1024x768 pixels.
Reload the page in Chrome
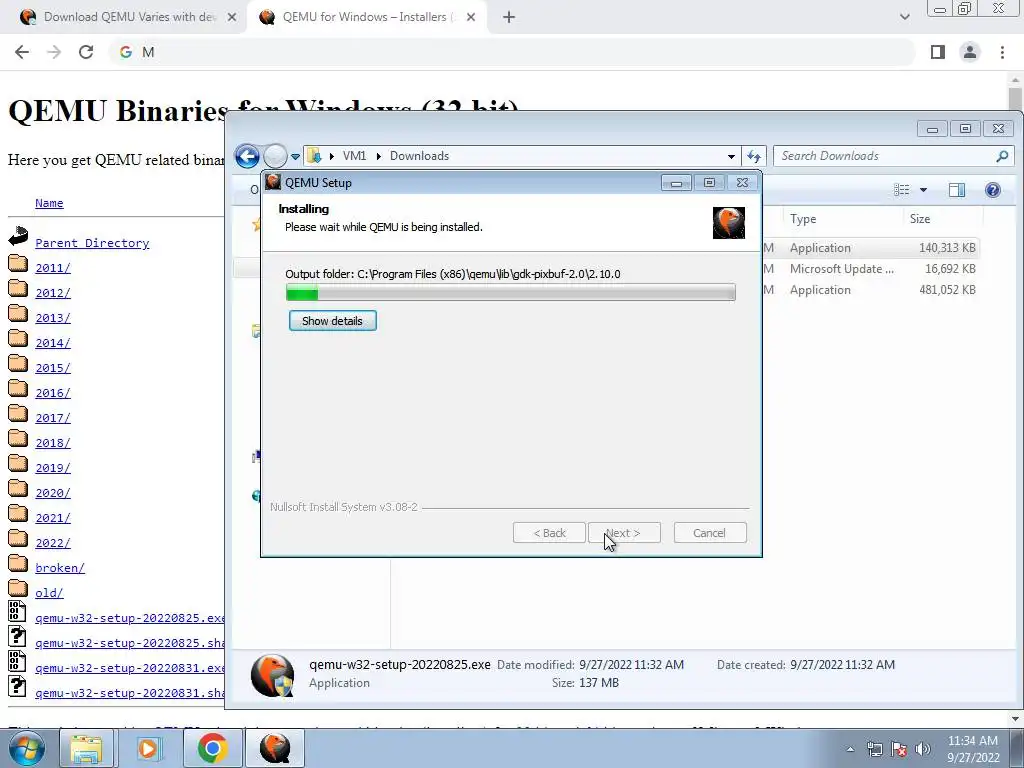click(86, 52)
